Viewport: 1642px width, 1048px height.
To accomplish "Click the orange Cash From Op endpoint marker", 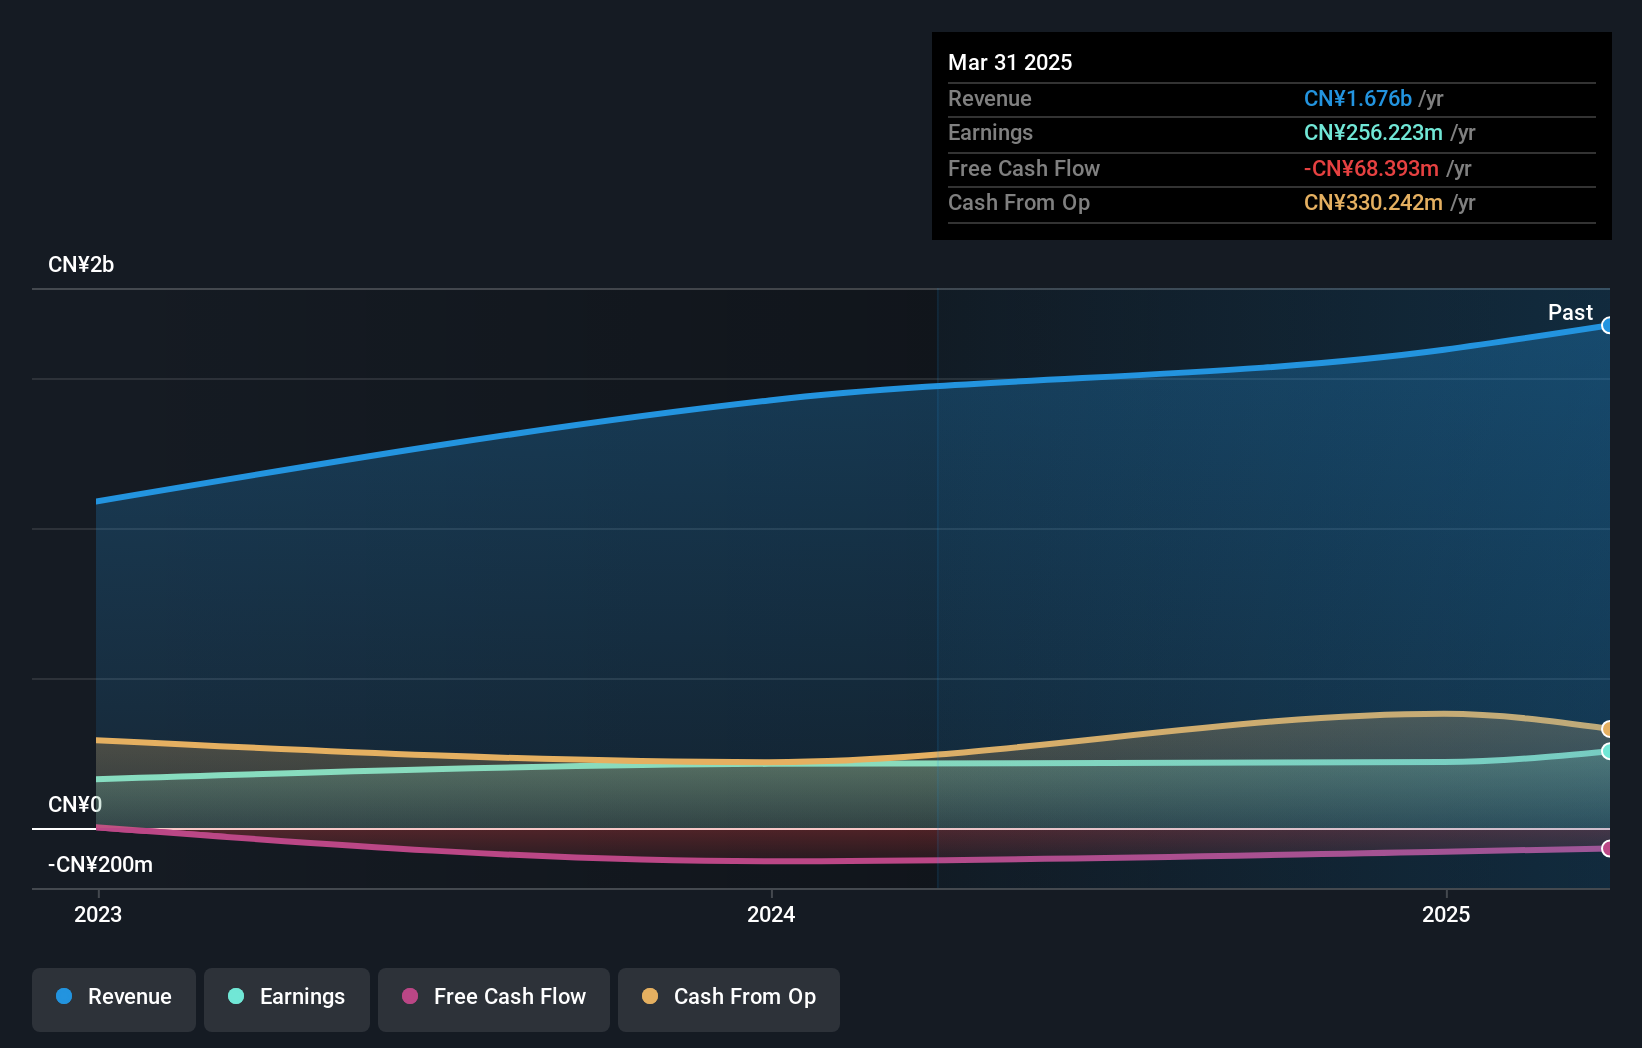I will (1608, 729).
